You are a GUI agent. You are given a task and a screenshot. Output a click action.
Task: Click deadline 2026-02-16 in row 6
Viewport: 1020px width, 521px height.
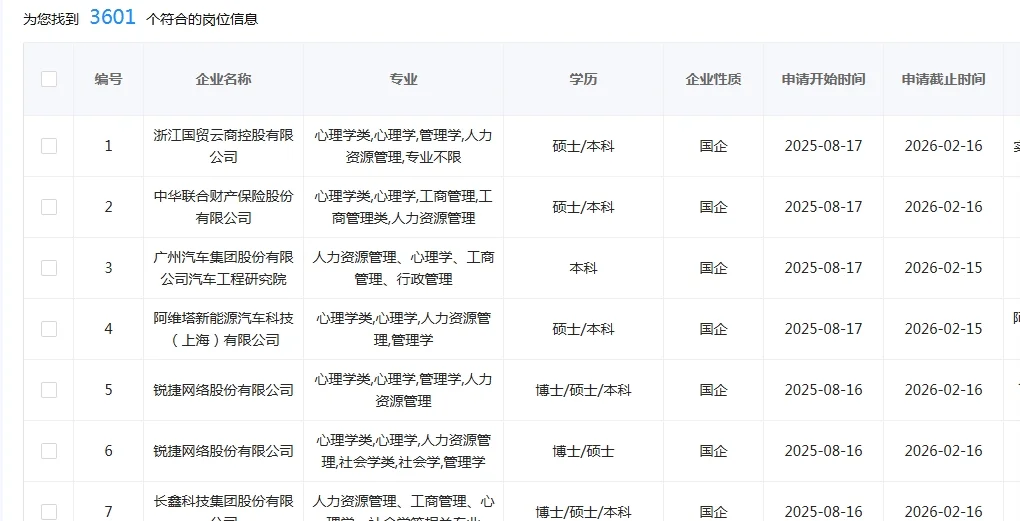[x=943, y=451]
